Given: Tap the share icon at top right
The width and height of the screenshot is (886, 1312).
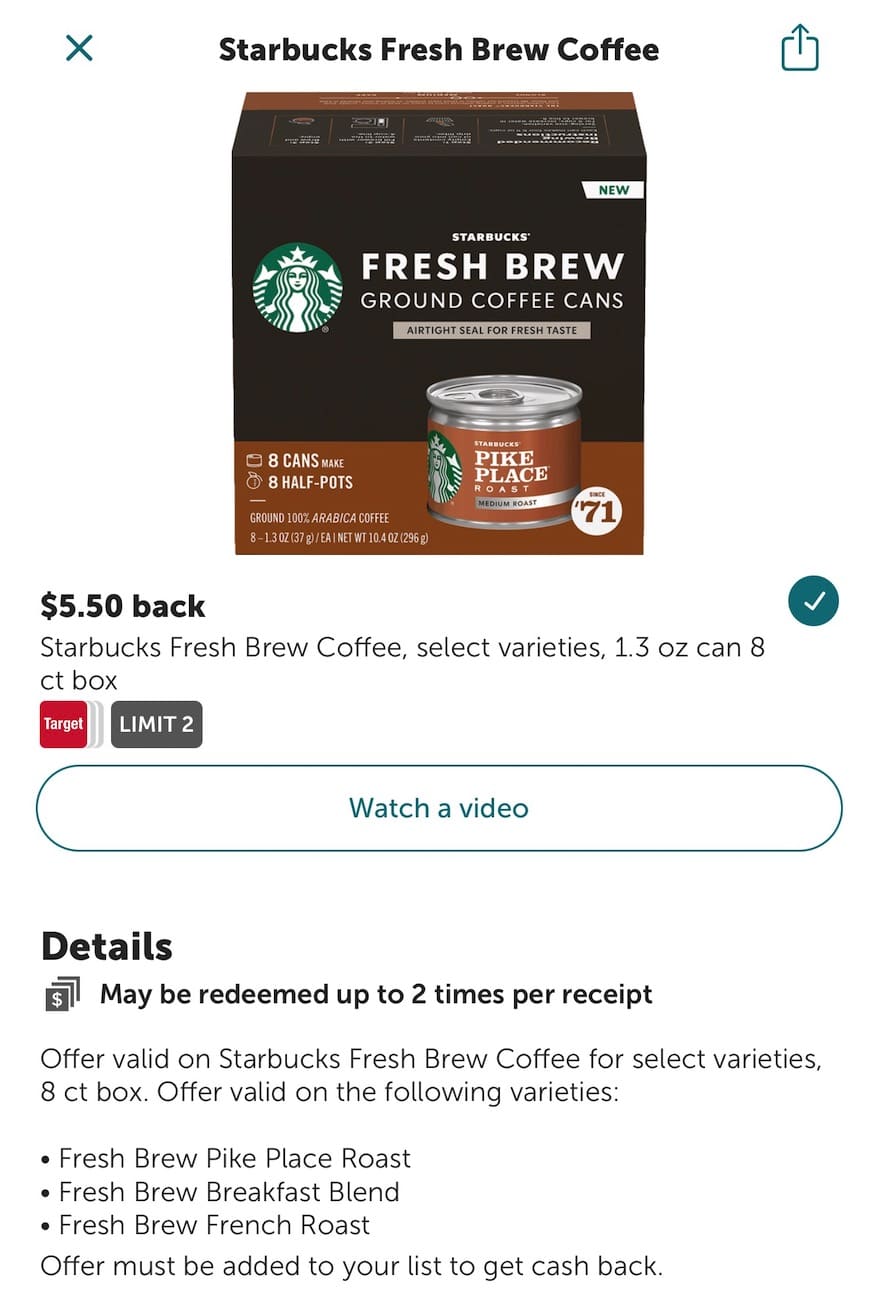Looking at the screenshot, I should (x=800, y=49).
